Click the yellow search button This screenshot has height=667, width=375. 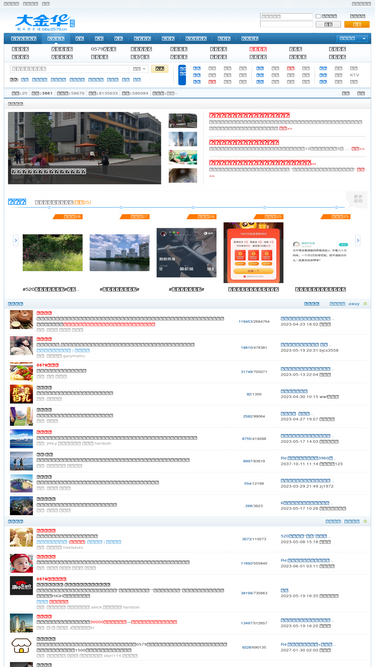point(159,69)
